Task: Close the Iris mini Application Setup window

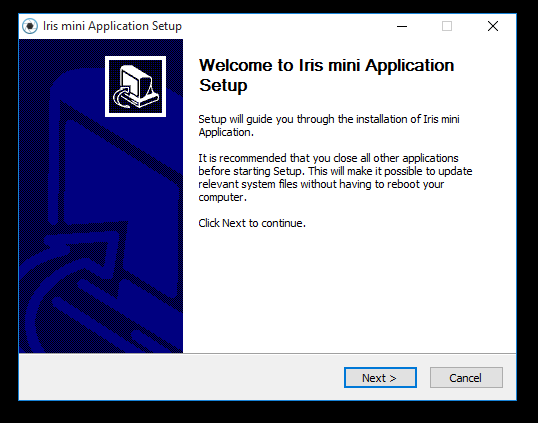Action: click(493, 26)
